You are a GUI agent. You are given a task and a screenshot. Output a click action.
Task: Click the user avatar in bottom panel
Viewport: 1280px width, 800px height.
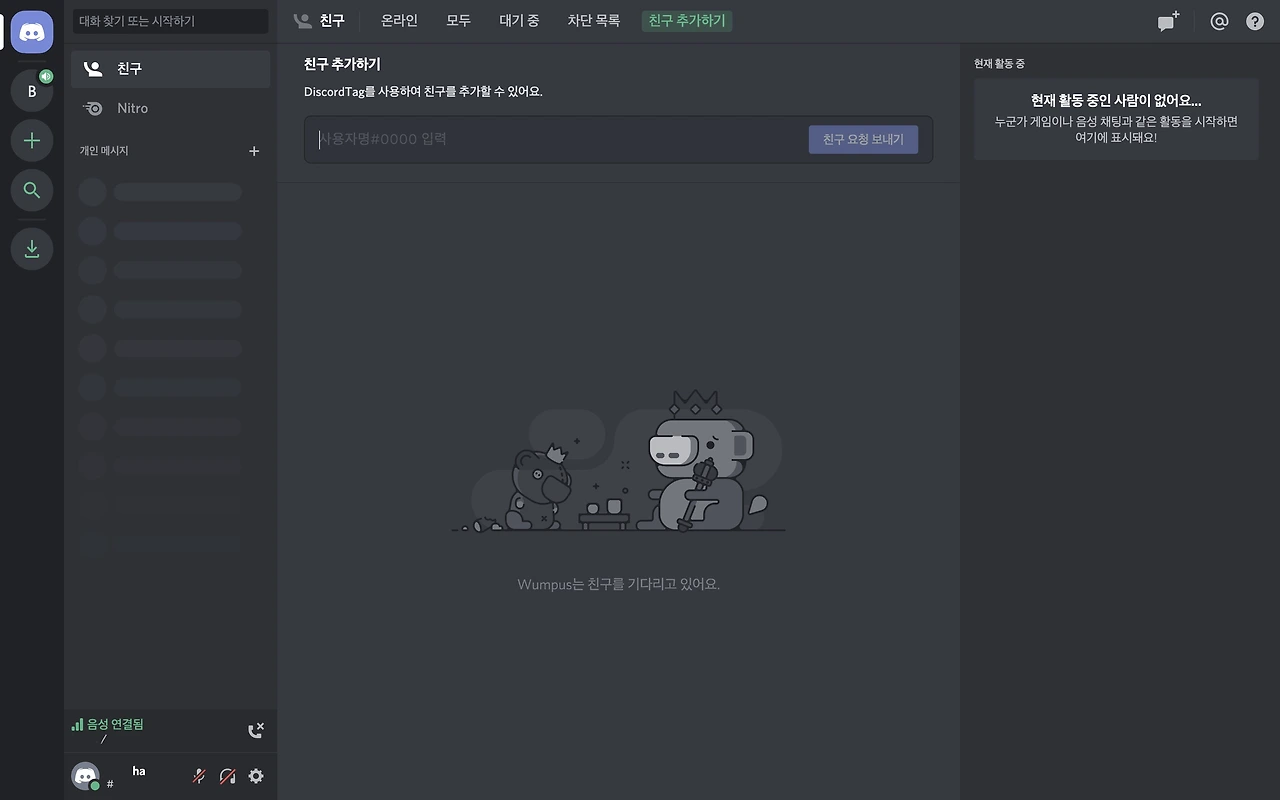pyautogui.click(x=86, y=776)
